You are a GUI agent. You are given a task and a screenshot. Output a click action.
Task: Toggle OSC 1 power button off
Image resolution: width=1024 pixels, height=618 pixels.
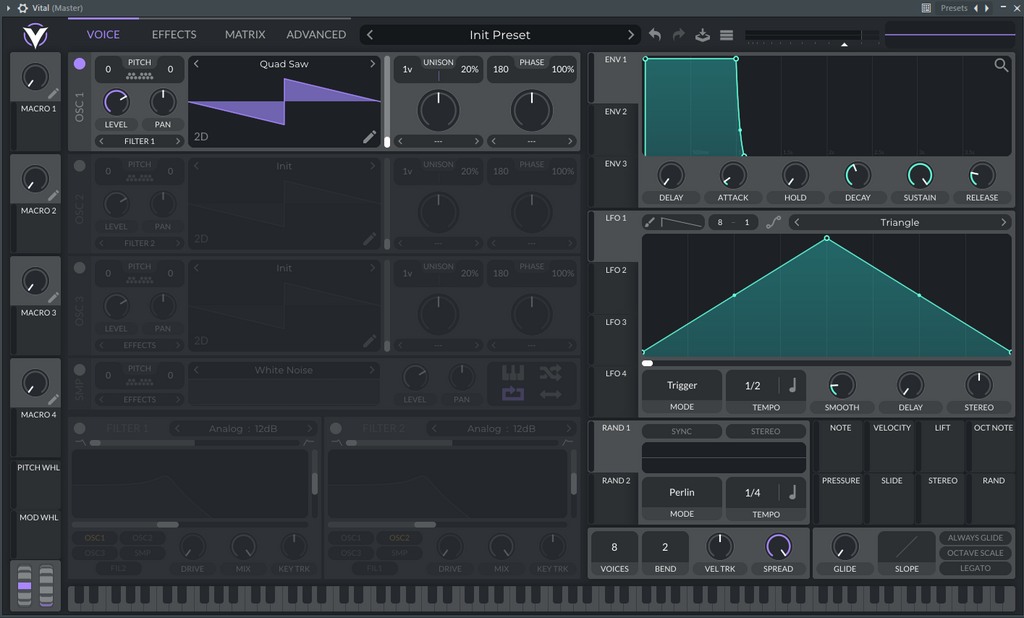[x=80, y=63]
